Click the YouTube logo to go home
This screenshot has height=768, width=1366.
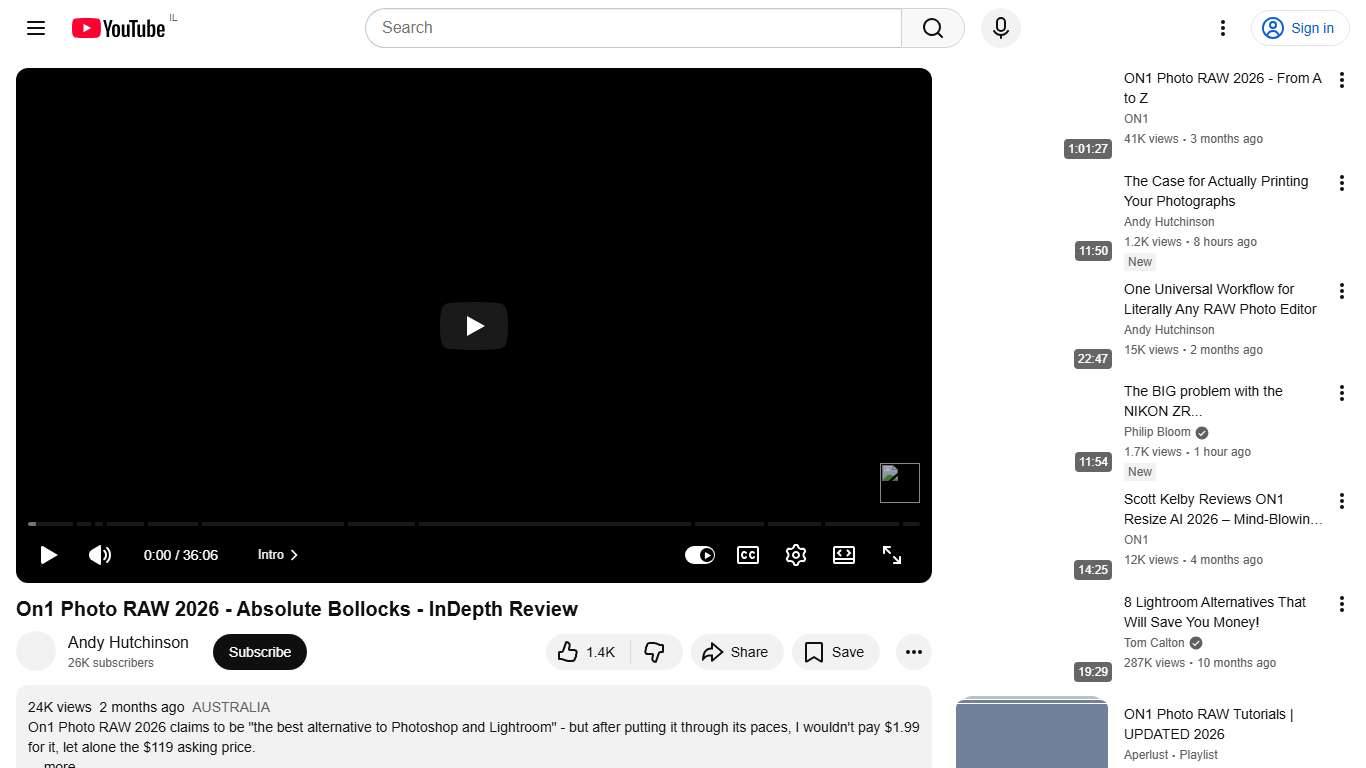tap(117, 28)
